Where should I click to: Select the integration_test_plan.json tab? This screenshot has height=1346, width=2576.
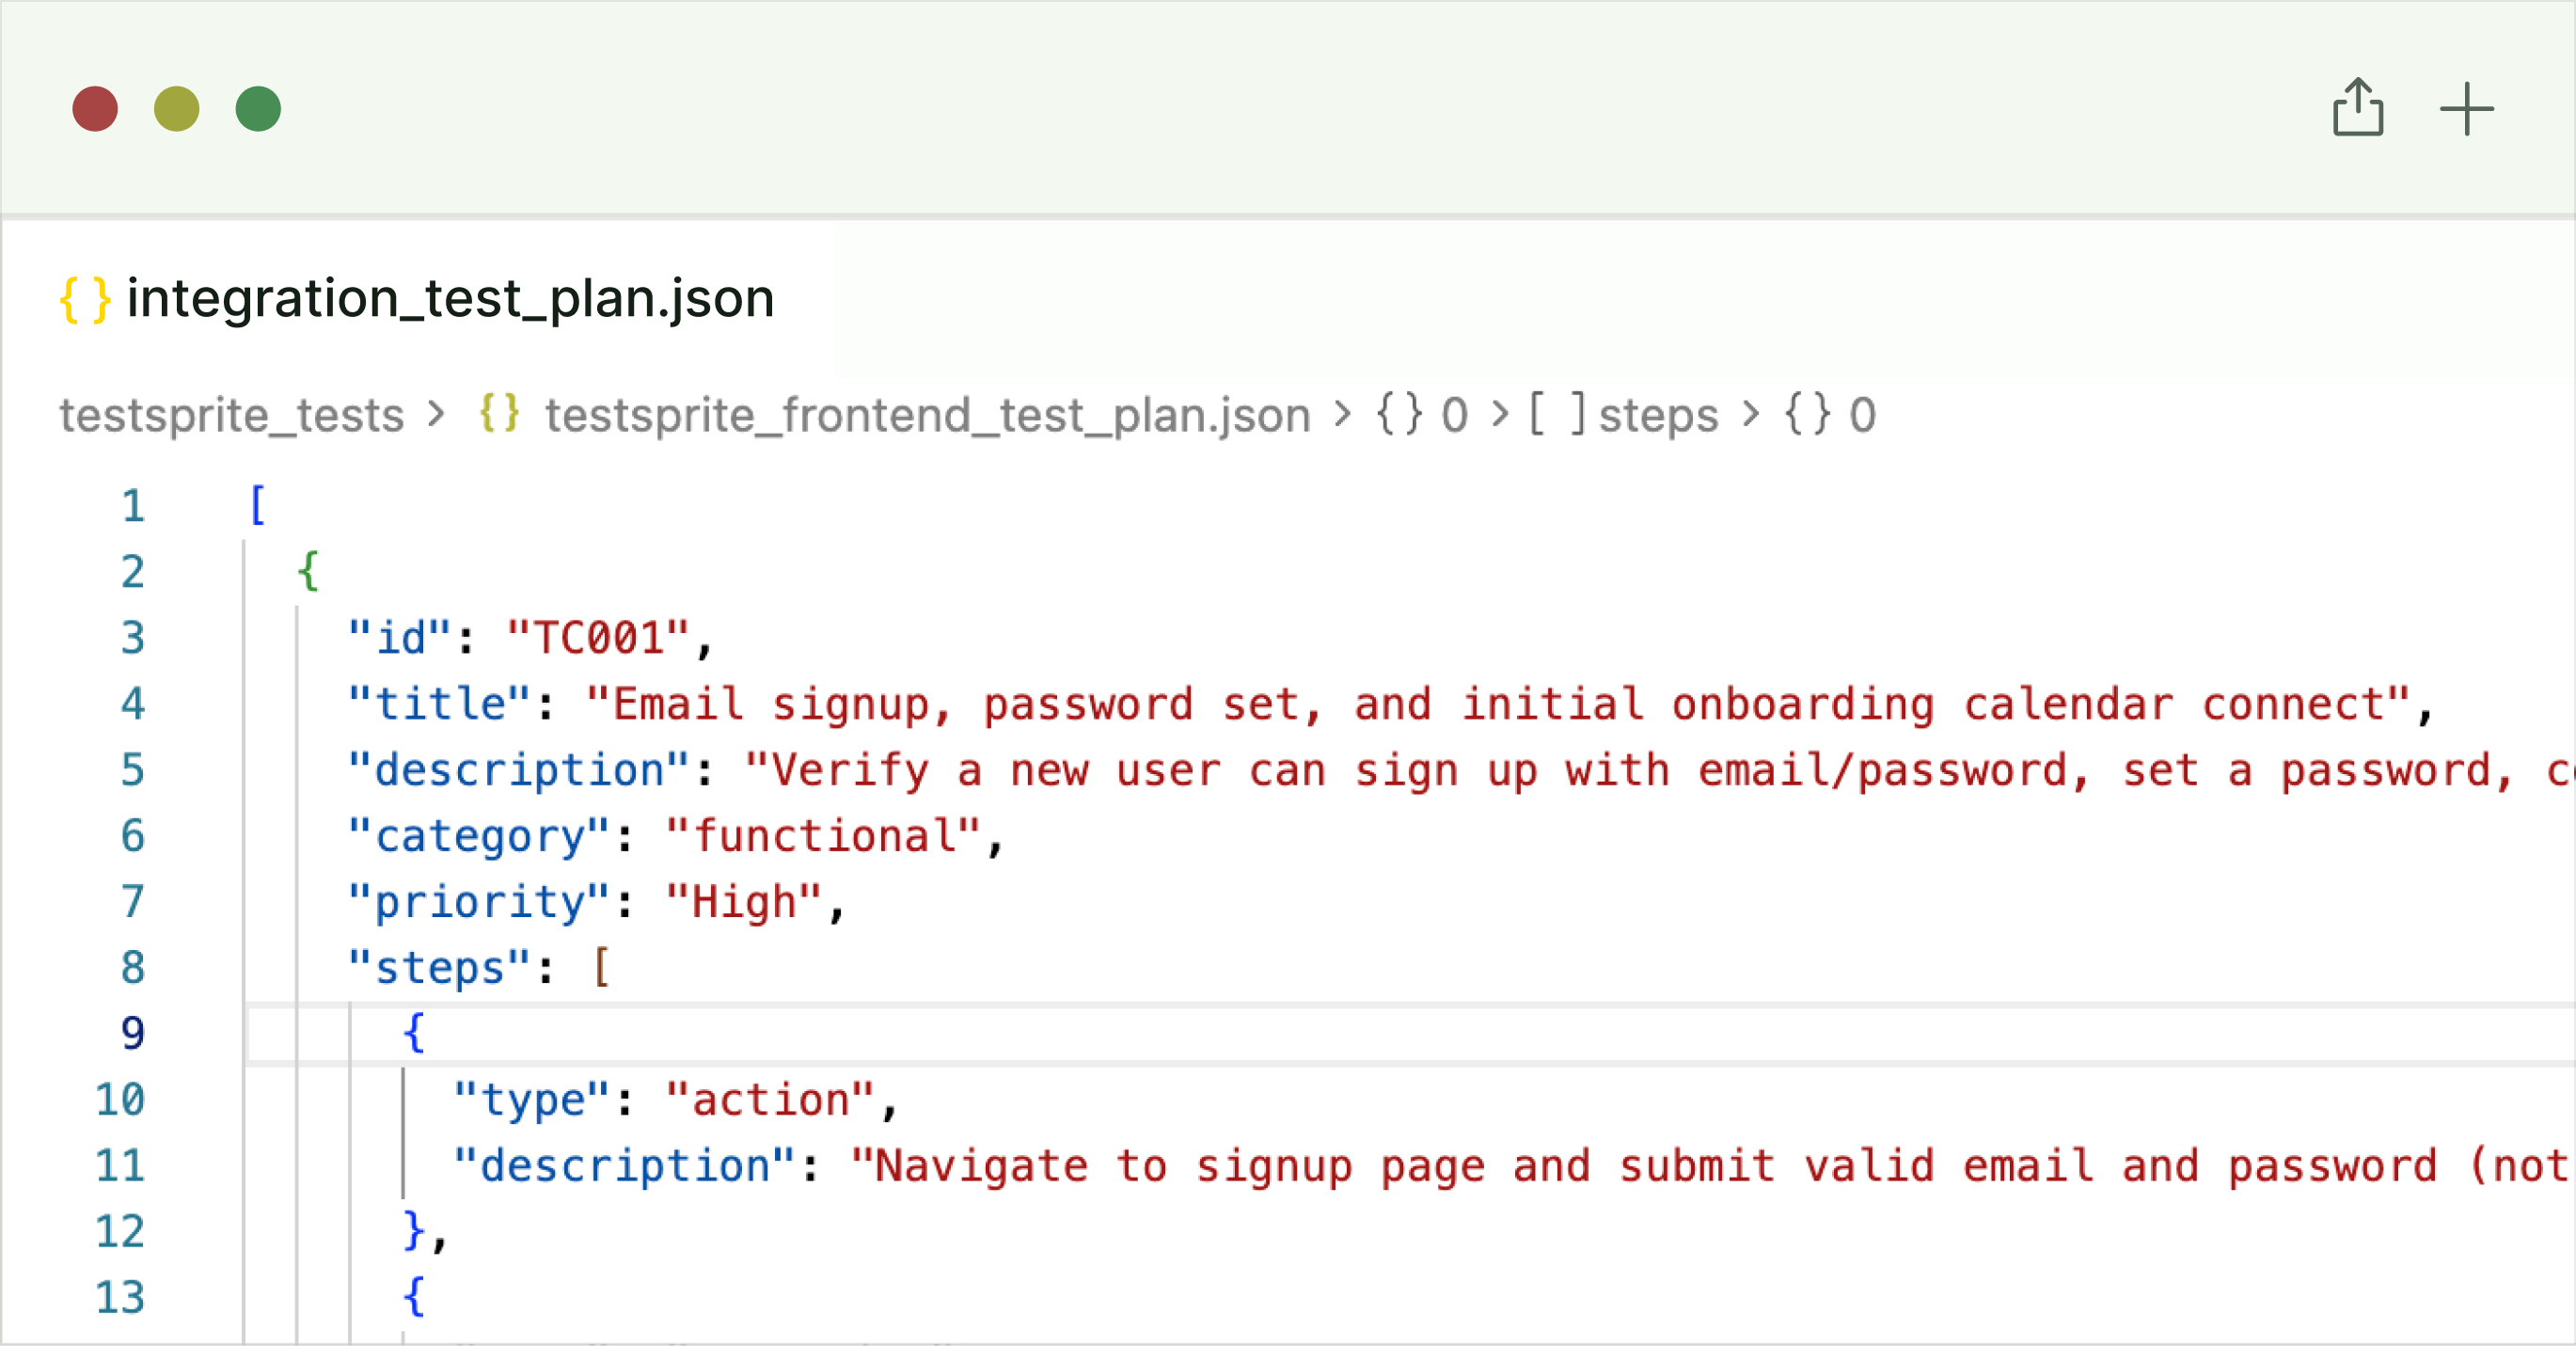point(418,298)
